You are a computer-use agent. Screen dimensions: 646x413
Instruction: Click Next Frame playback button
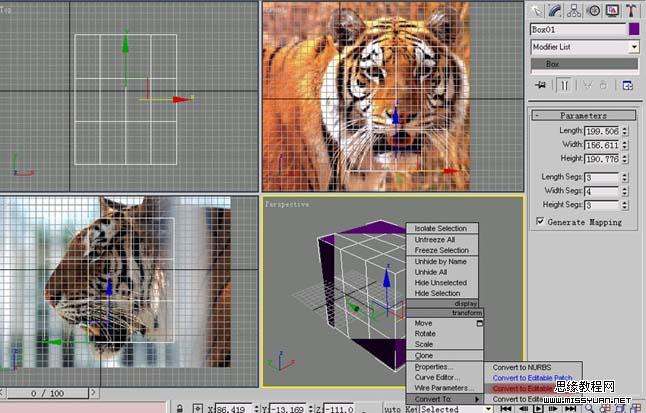[x=553, y=408]
